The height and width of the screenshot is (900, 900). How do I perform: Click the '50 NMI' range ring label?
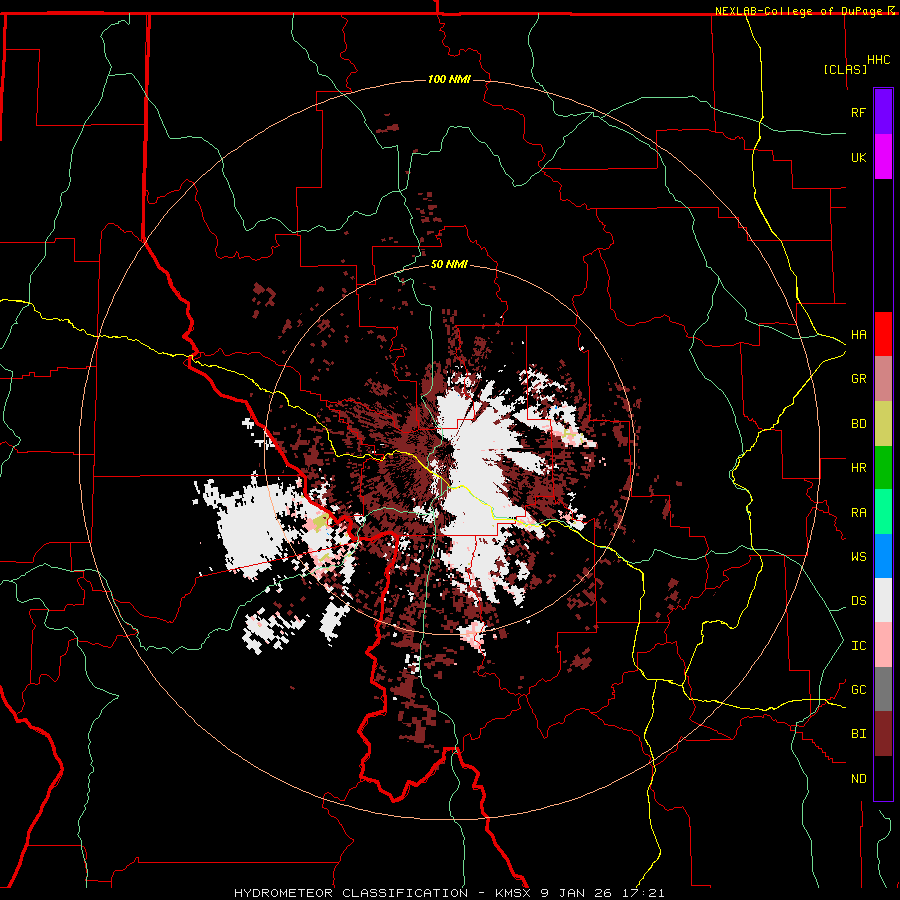pyautogui.click(x=449, y=265)
